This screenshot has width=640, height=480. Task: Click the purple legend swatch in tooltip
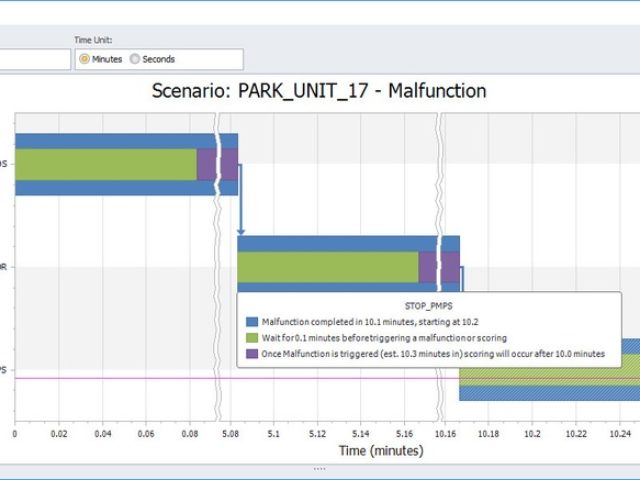coord(252,353)
